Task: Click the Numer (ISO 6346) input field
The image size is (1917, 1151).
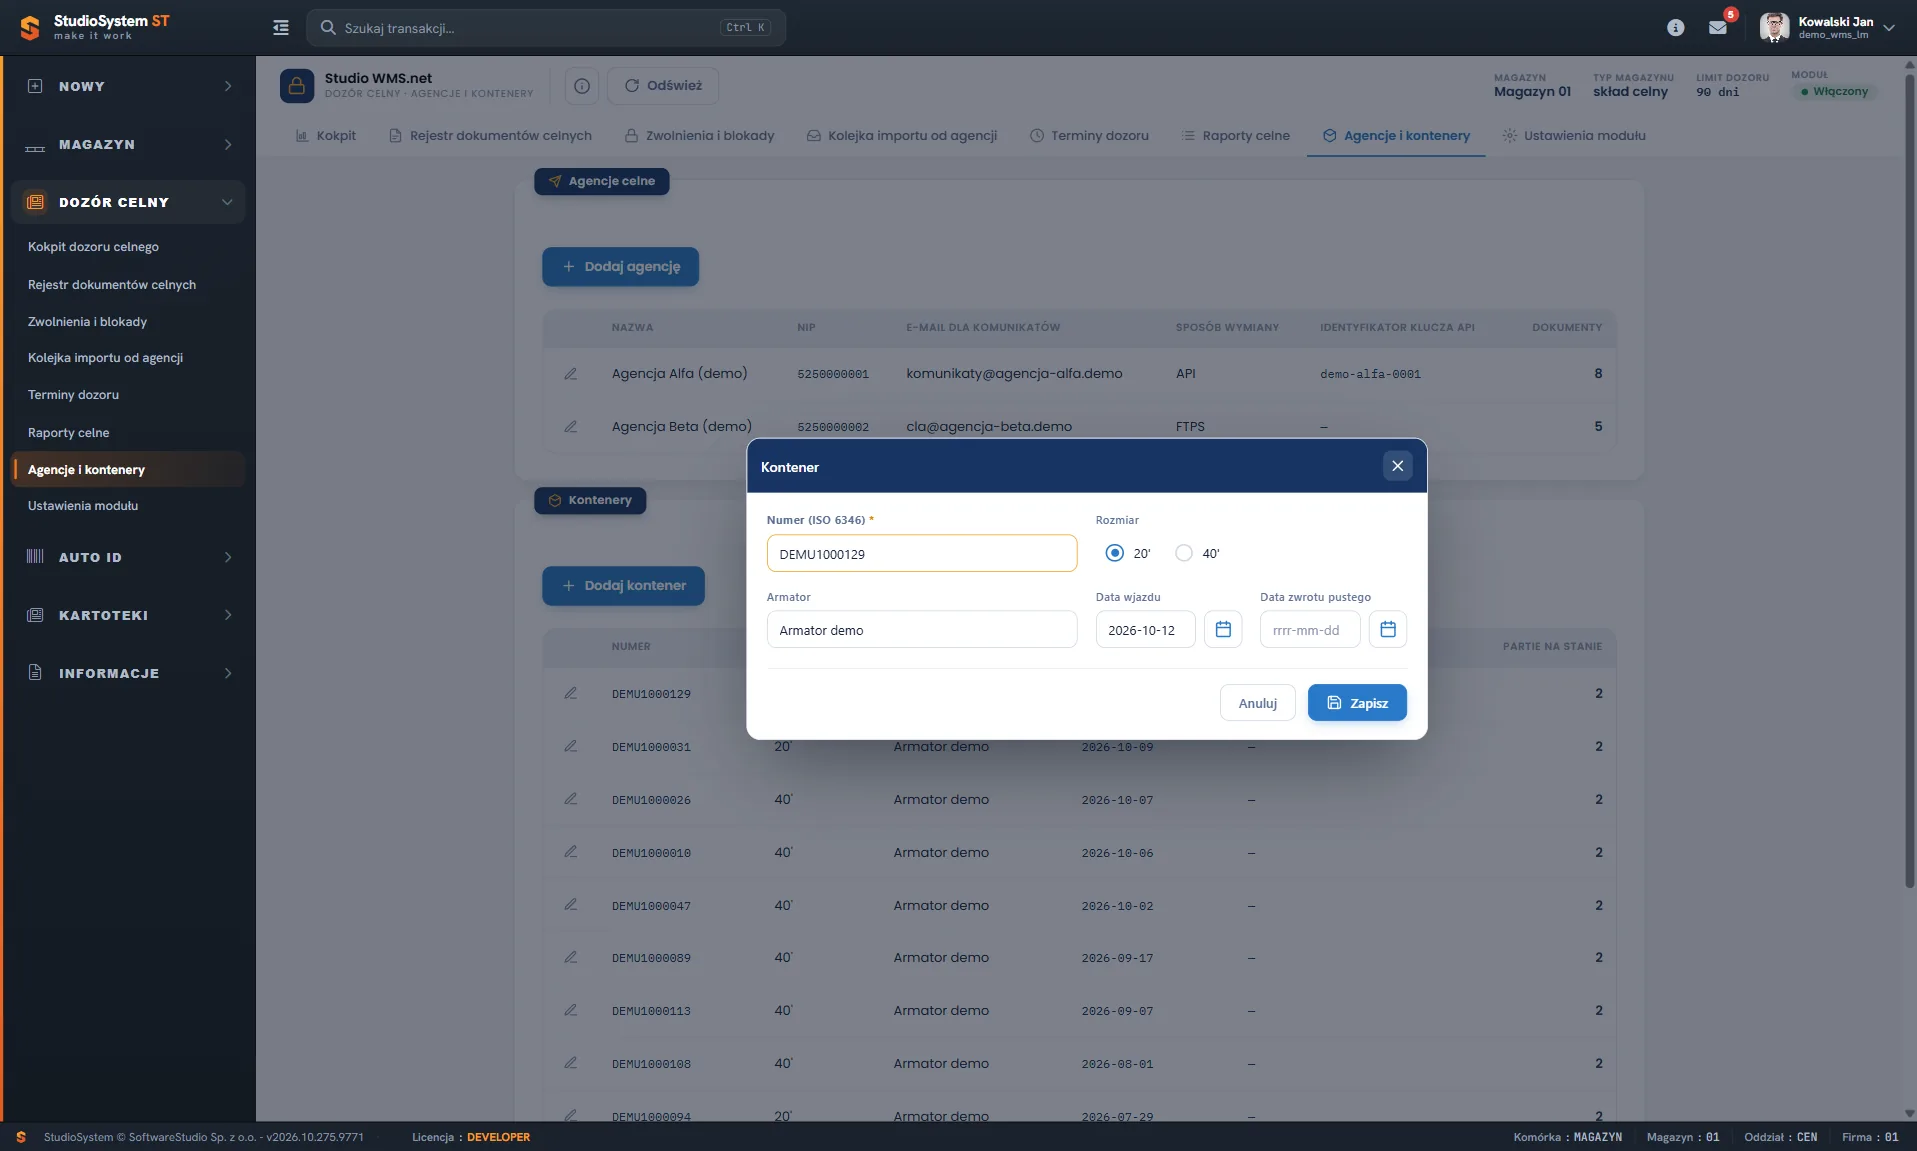Action: tap(922, 553)
